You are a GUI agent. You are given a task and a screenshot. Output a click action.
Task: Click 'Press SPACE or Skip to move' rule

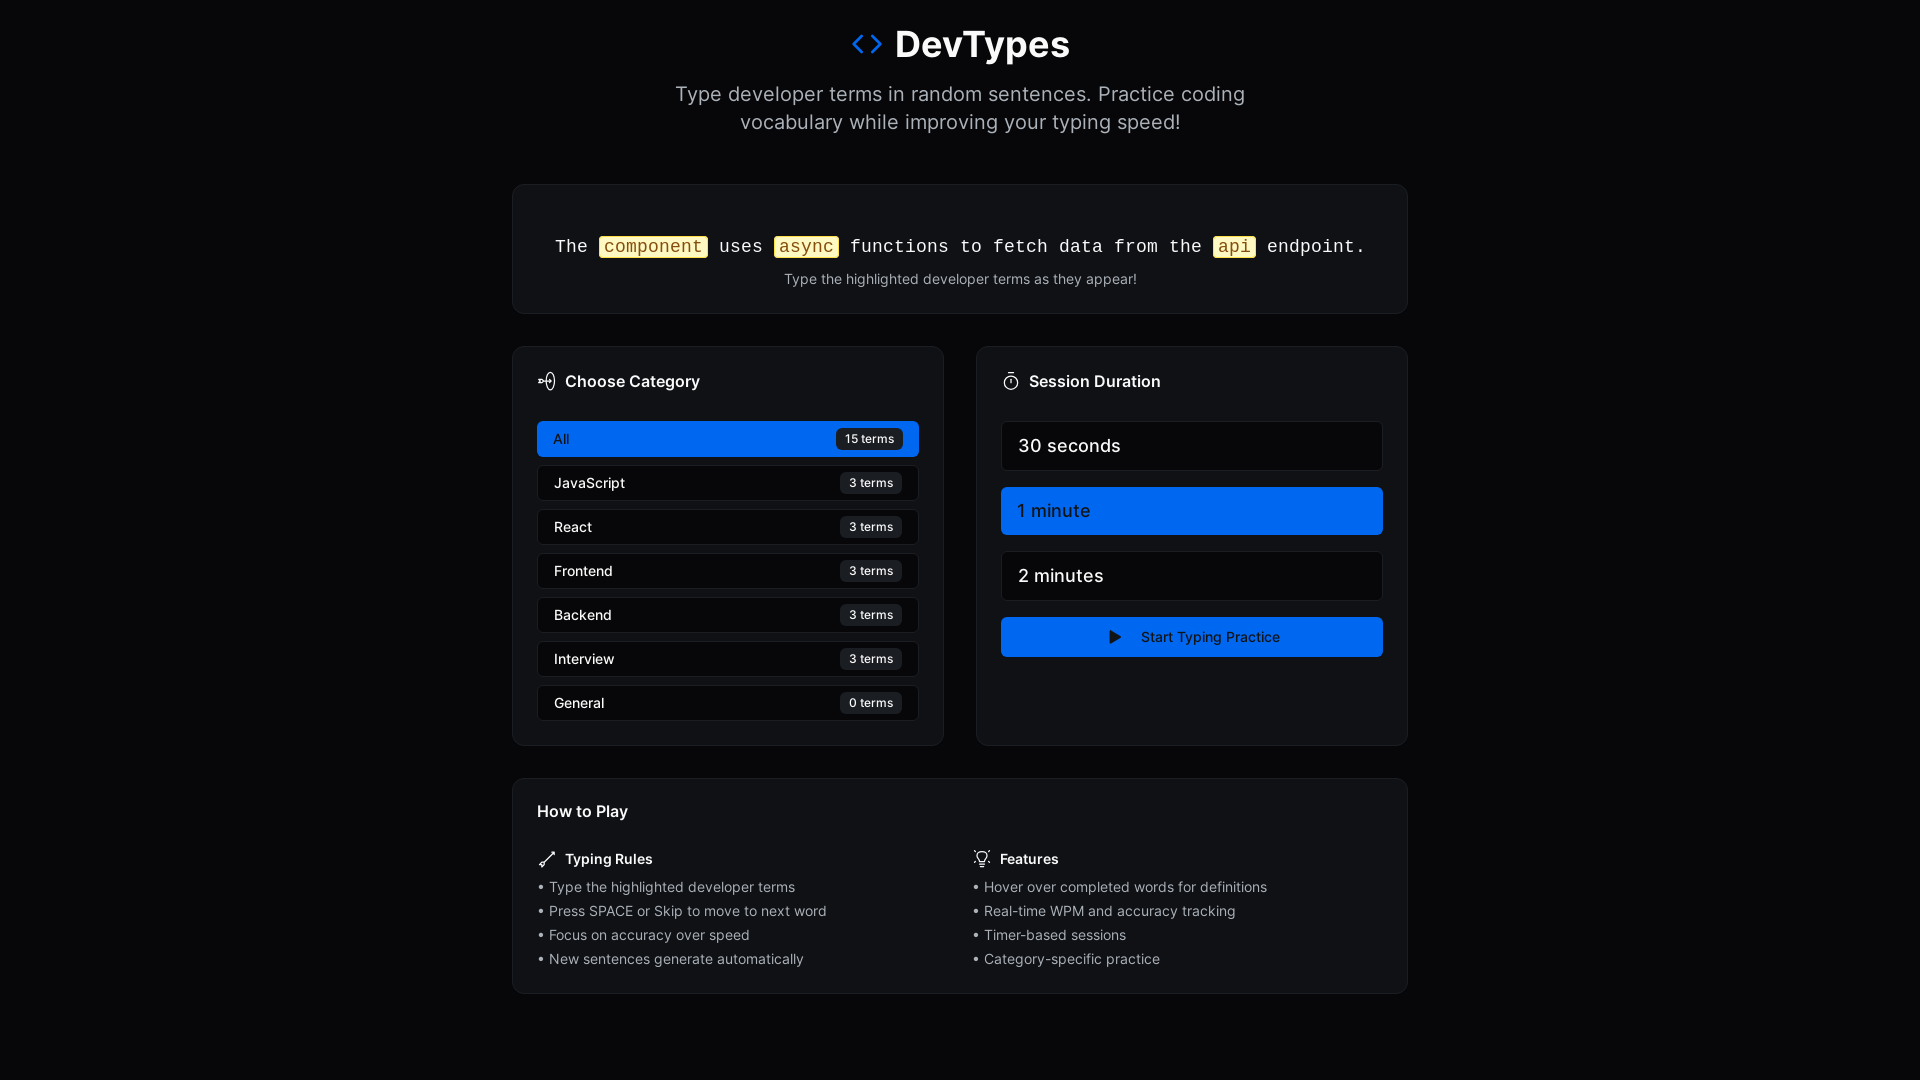[682, 911]
